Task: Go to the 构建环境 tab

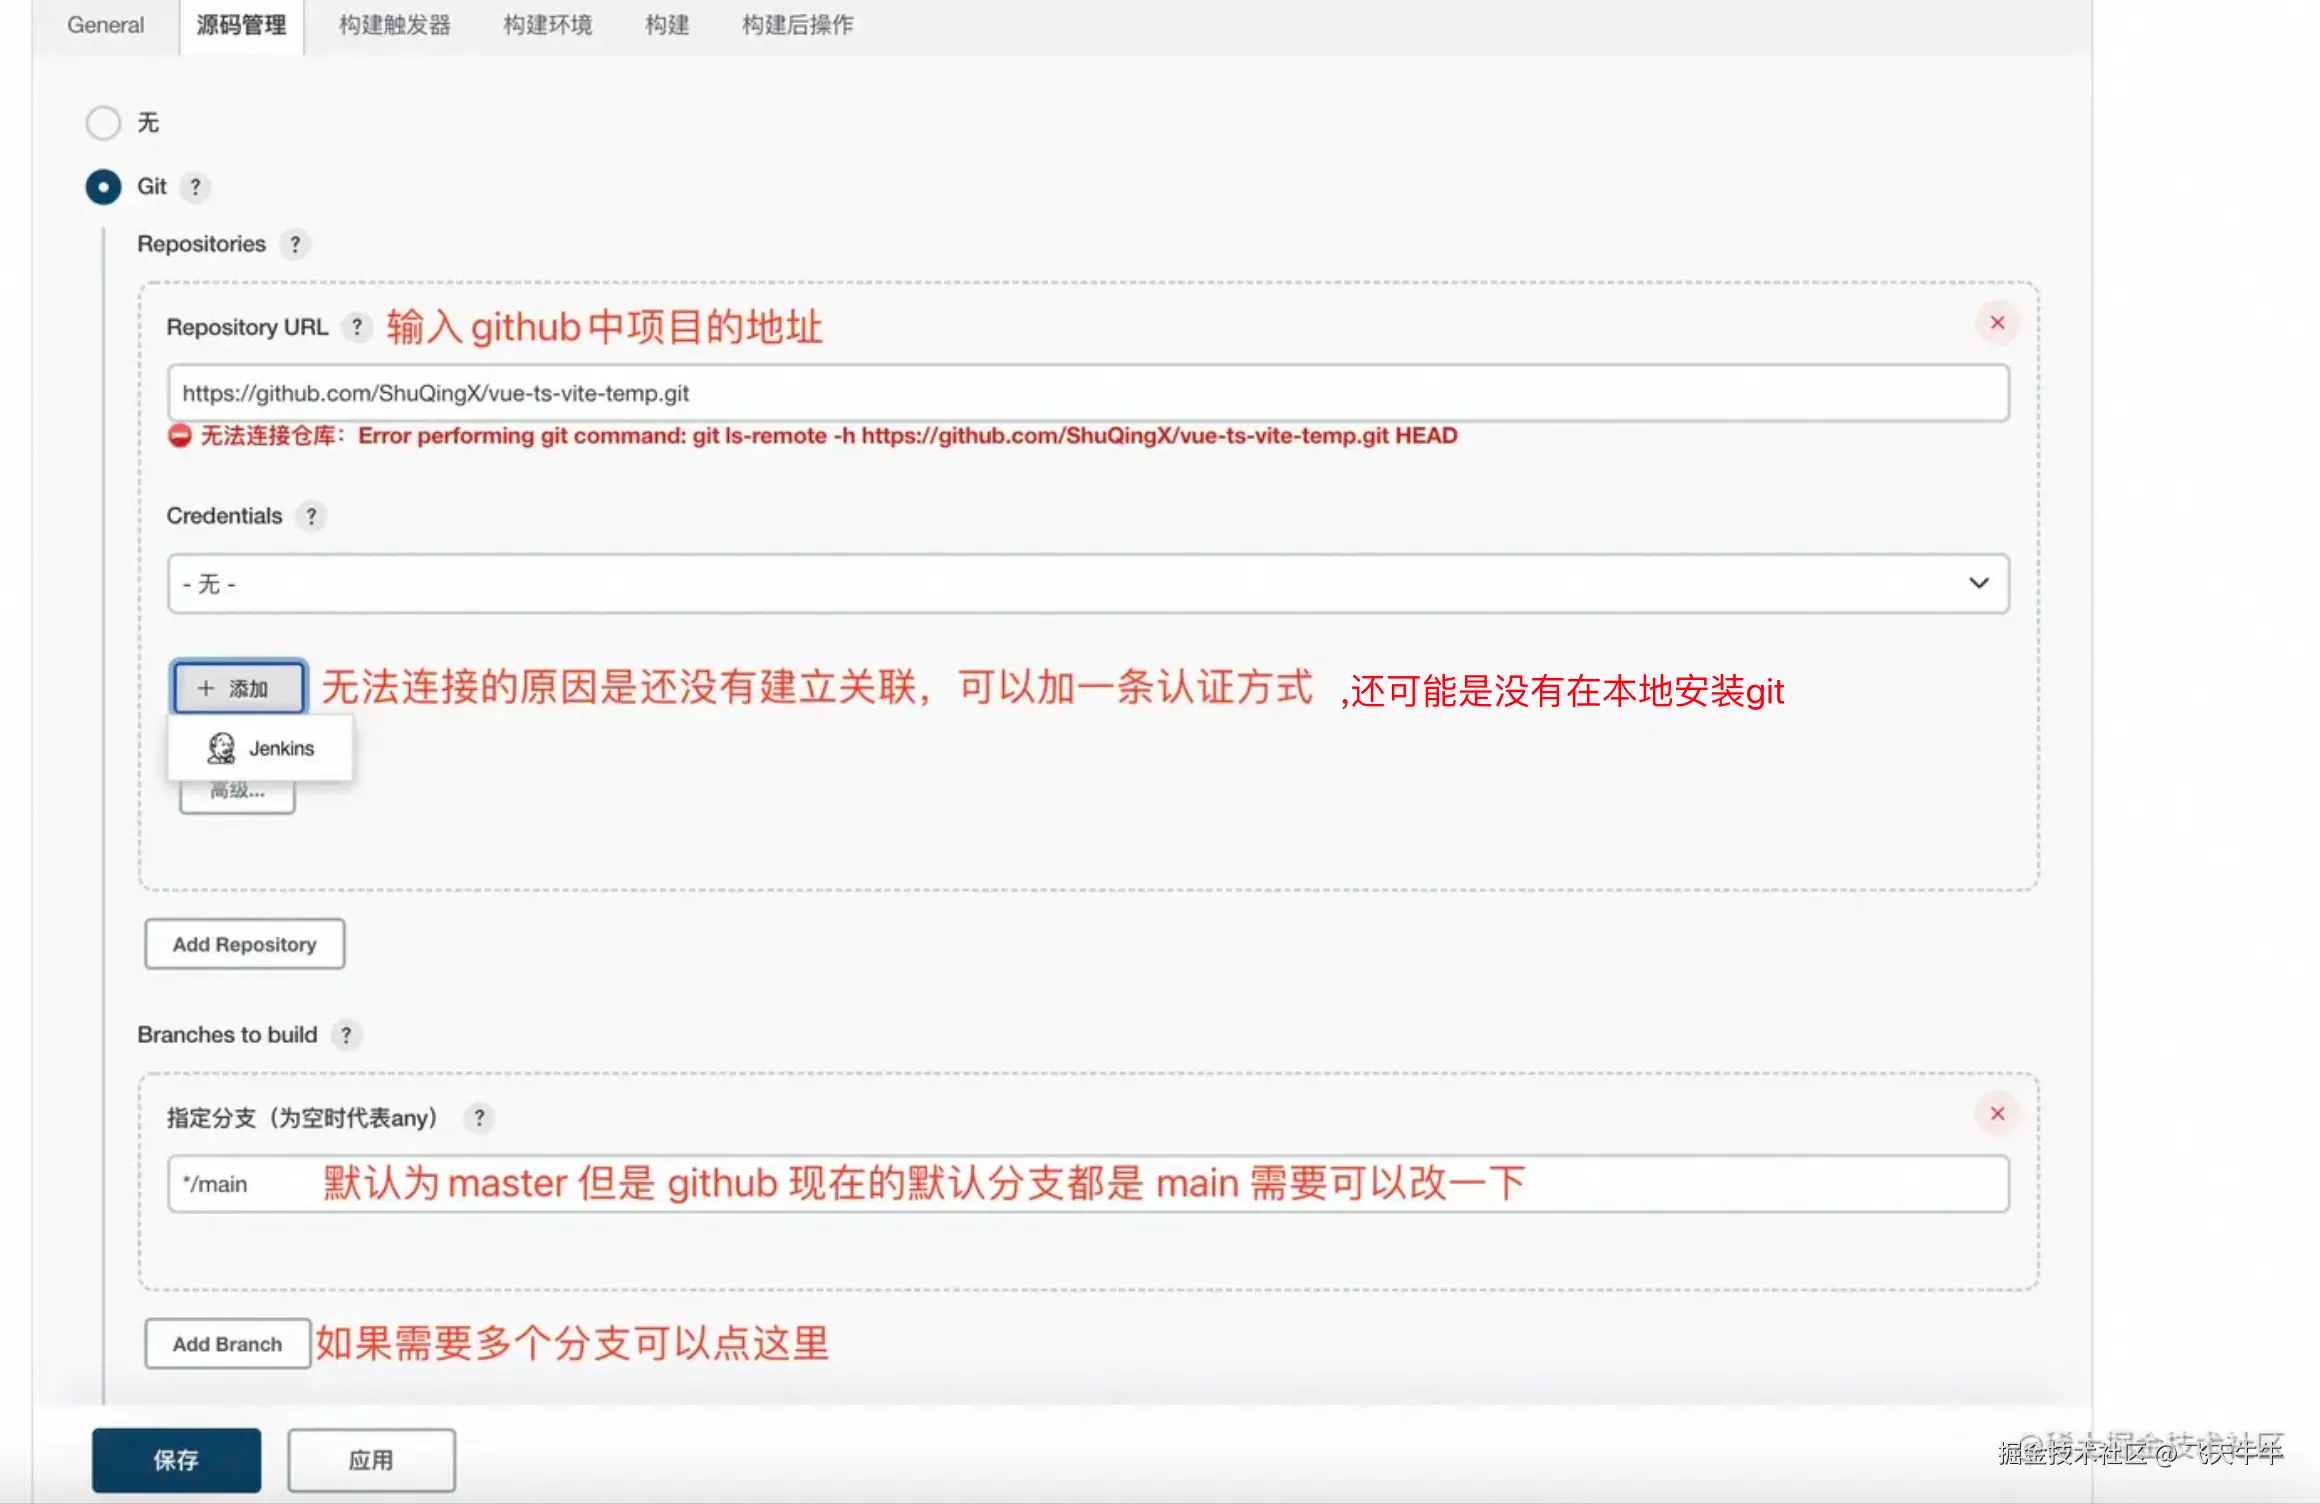Action: click(548, 25)
